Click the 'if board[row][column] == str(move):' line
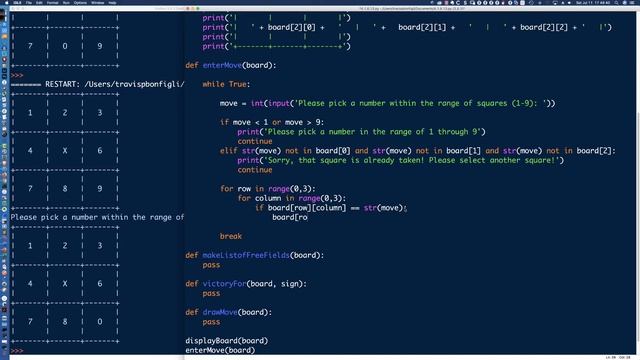This screenshot has width=640, height=360. 331,208
